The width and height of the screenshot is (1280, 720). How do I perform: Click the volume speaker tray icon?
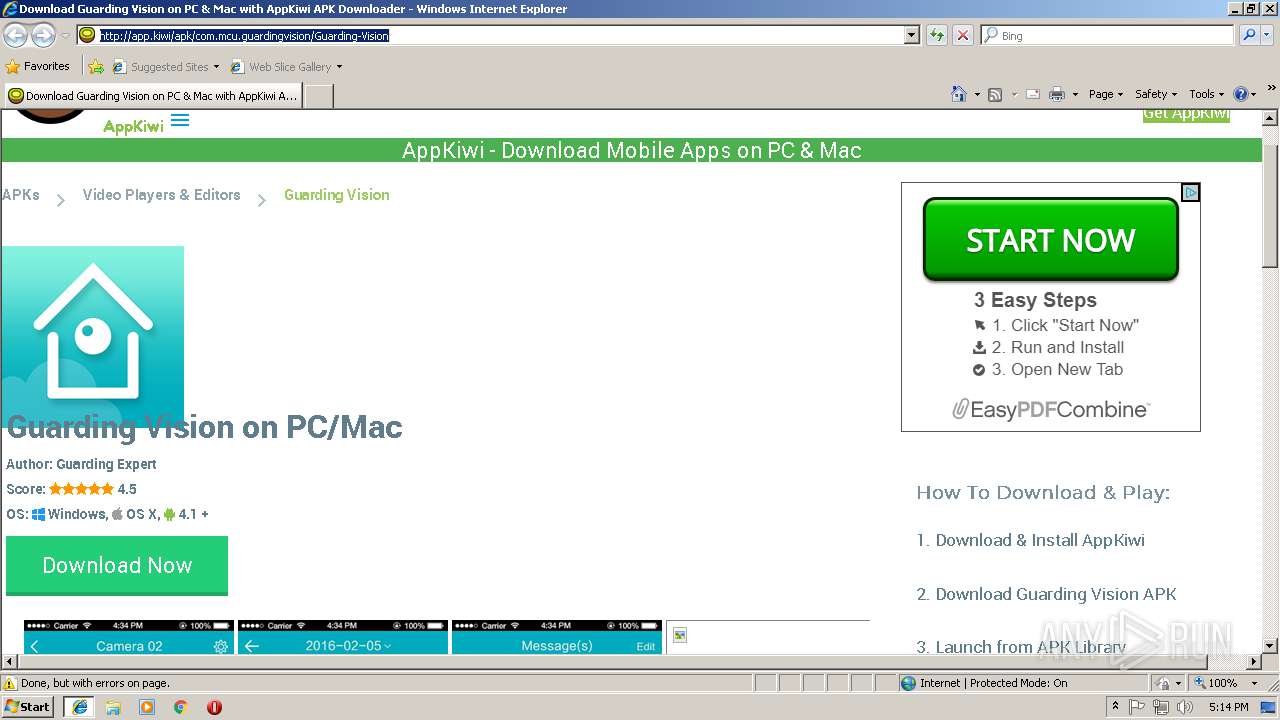pyautogui.click(x=1185, y=707)
